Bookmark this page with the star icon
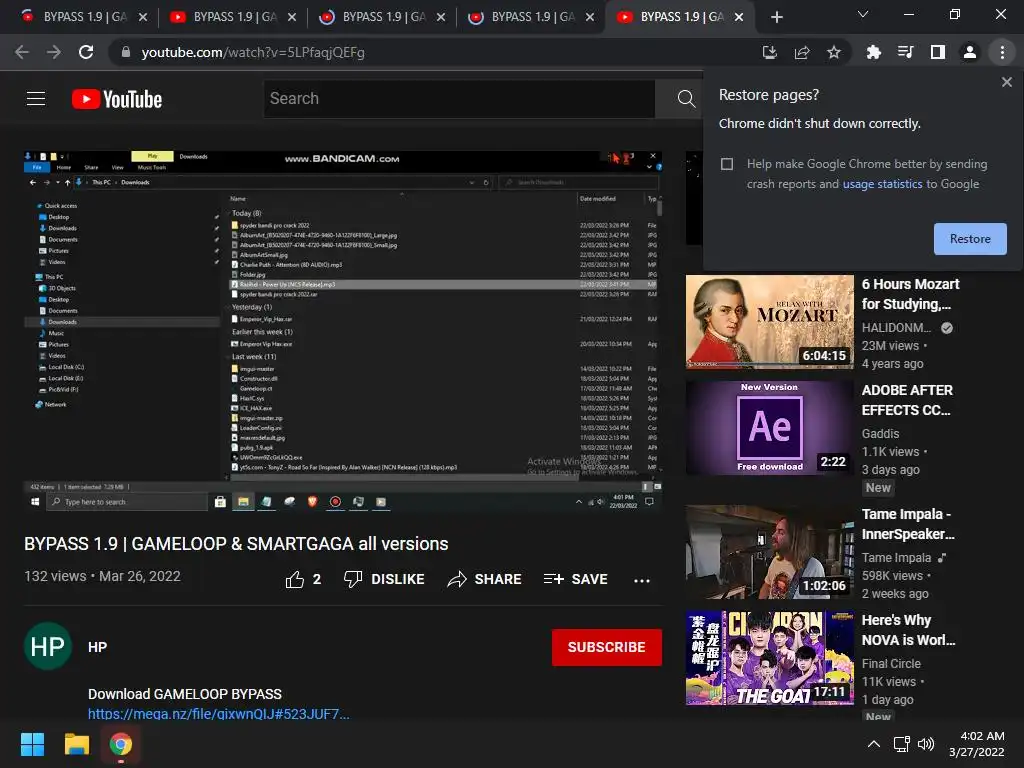 [x=833, y=52]
